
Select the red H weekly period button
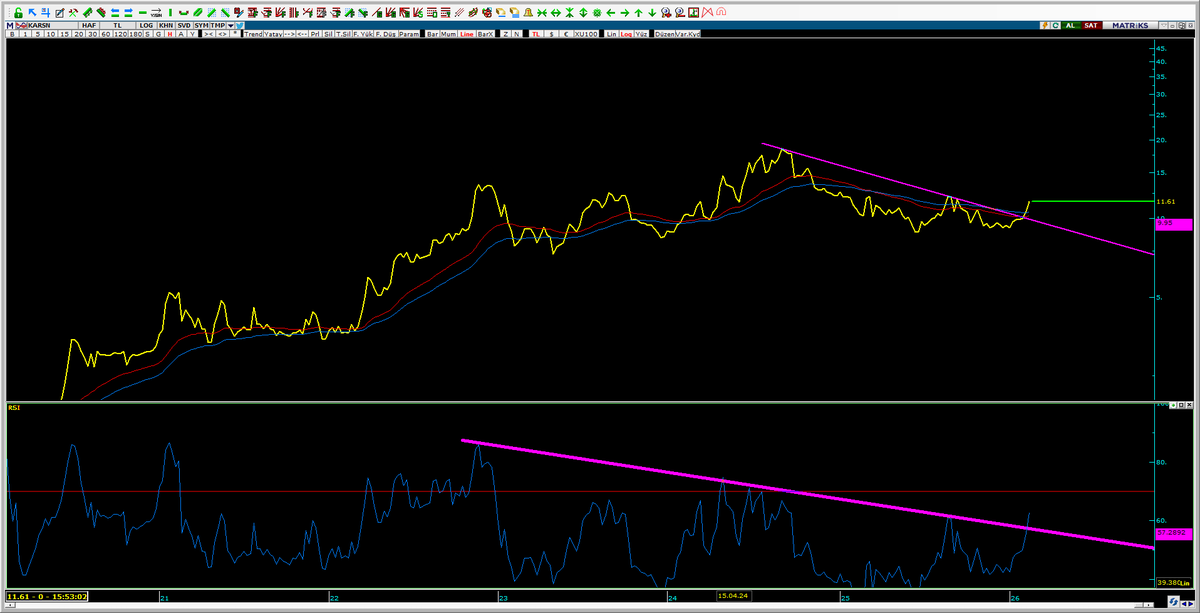pyautogui.click(x=170, y=34)
